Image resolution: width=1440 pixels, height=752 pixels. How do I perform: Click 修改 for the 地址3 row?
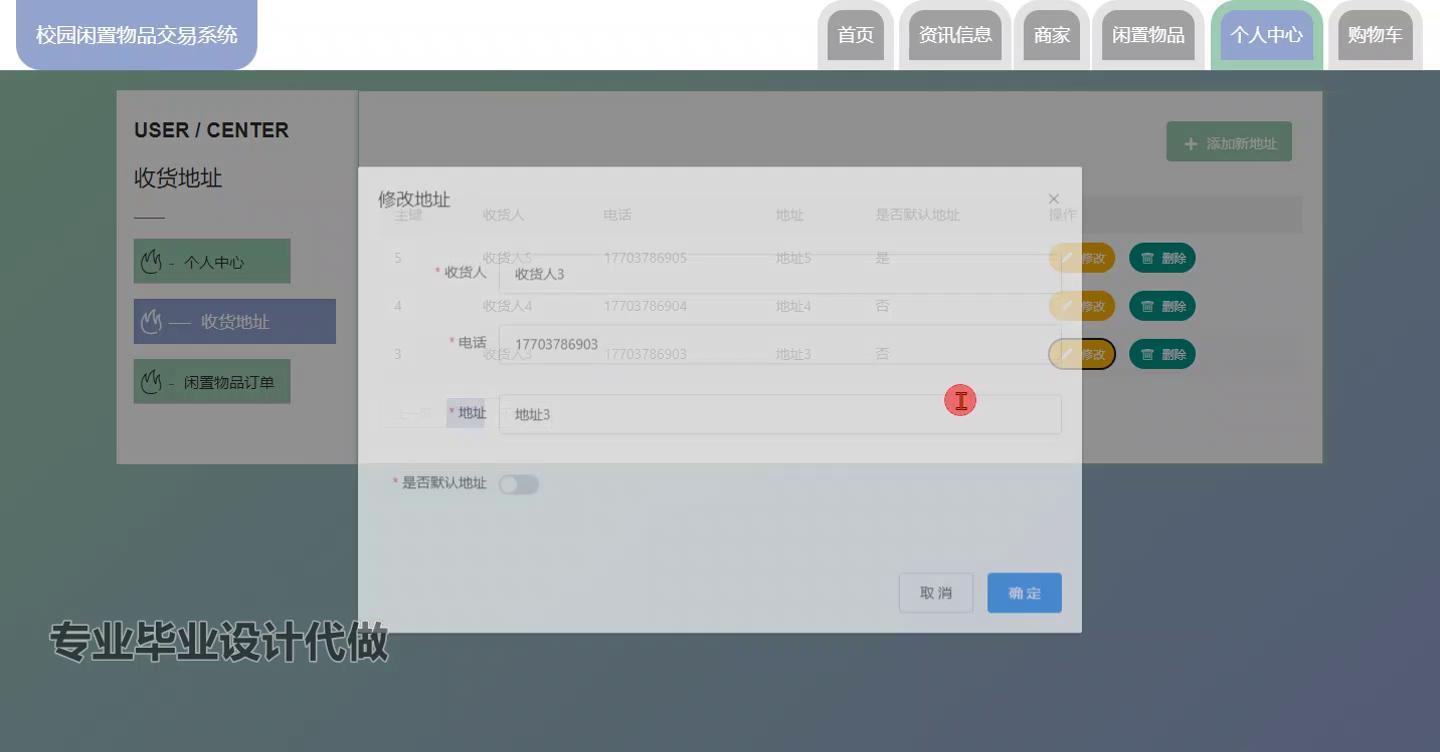[x=1082, y=354]
